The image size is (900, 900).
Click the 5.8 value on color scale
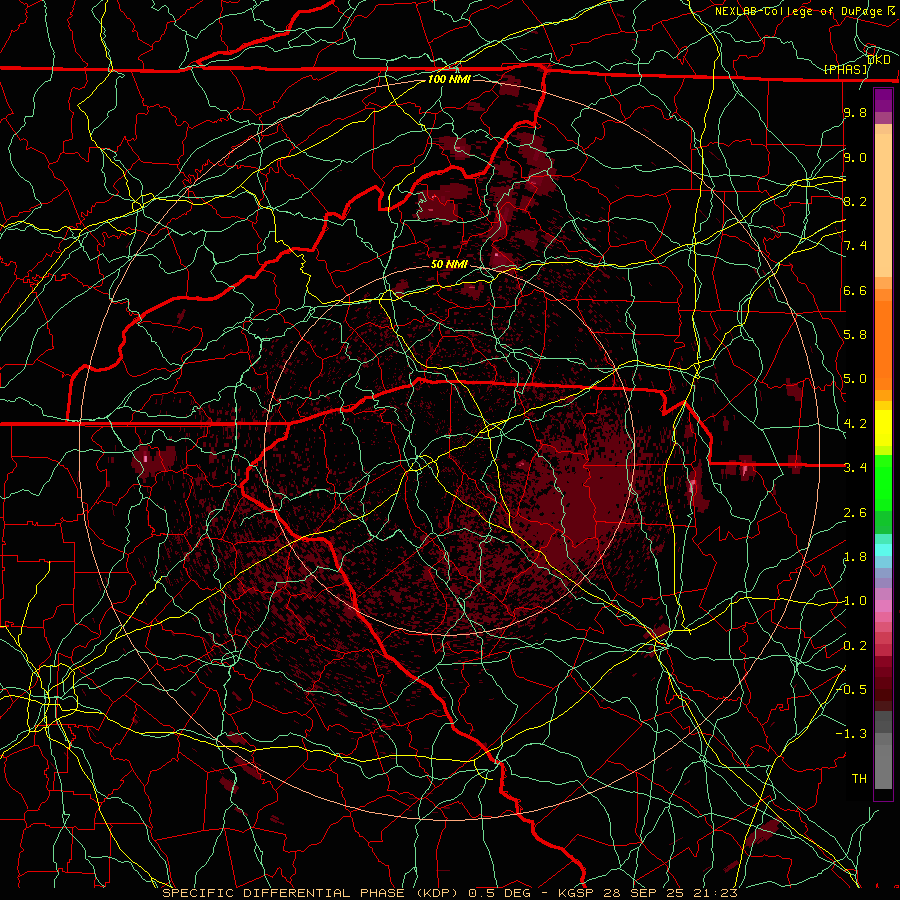coord(855,335)
